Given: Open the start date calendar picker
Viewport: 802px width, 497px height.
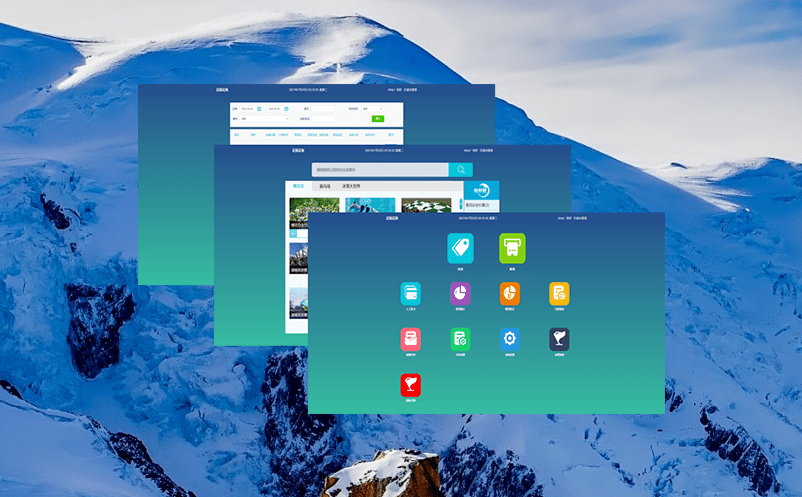Looking at the screenshot, I should pyautogui.click(x=259, y=108).
